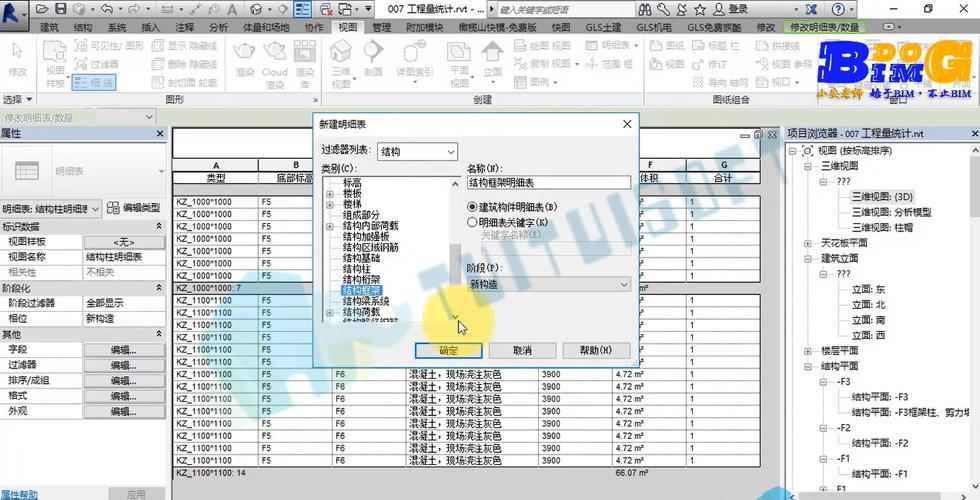Screen dimensions: 980x500
Task: Click 编辑 button next to 字段
Action: coord(124,350)
